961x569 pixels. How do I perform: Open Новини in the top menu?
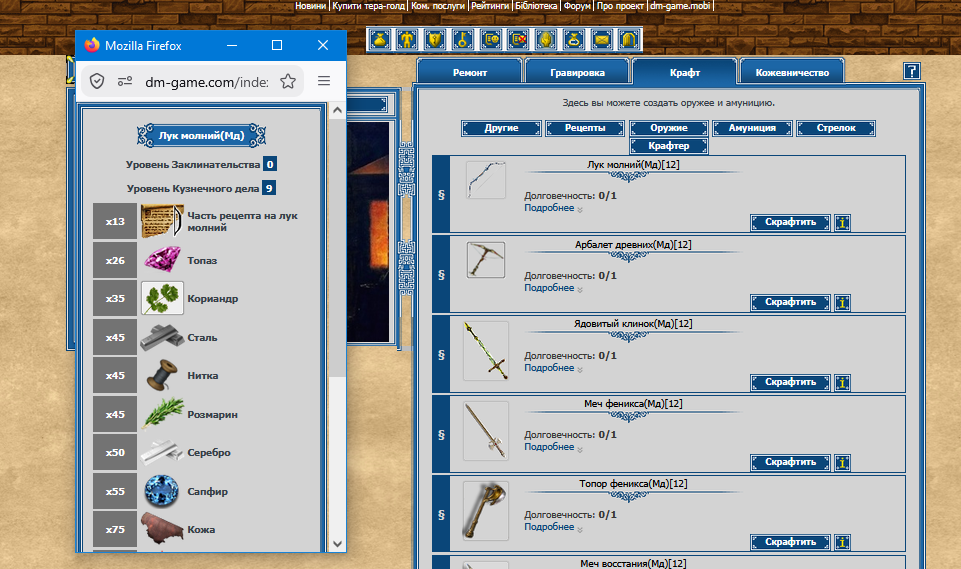click(310, 6)
